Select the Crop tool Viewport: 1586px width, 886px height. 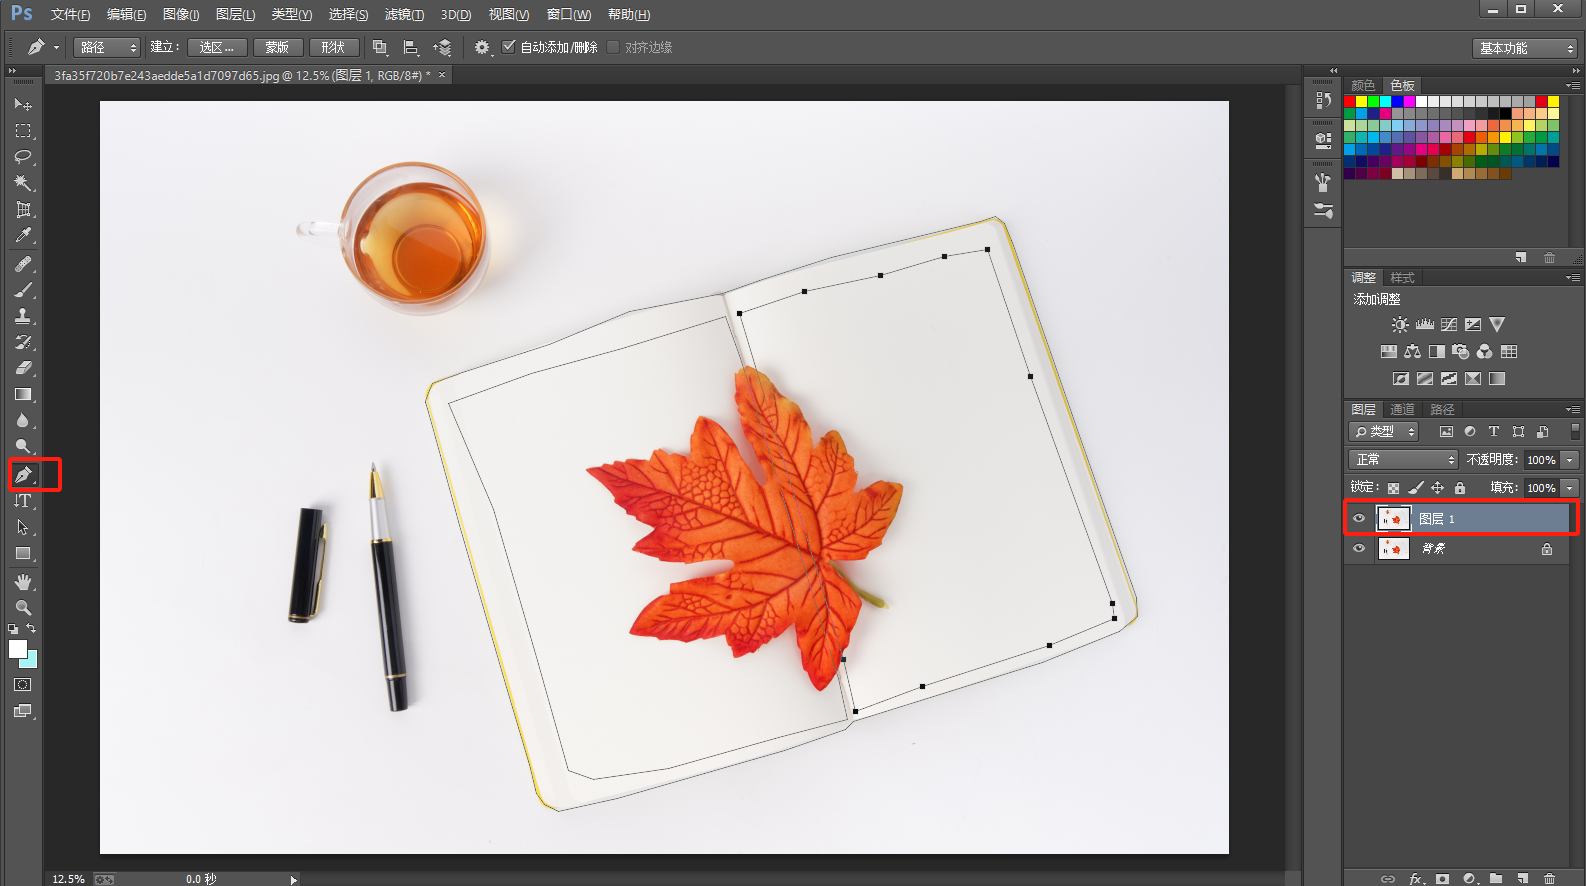coord(23,209)
